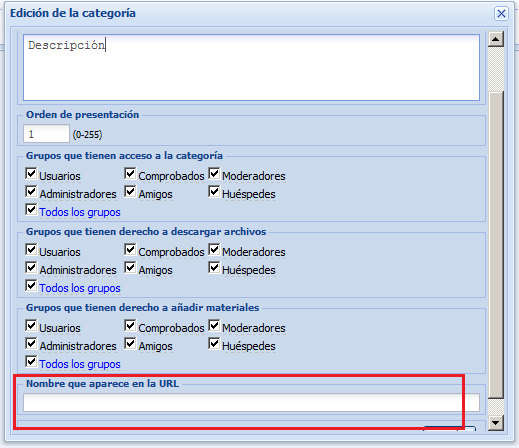Screen dimensions: 519x448
Task: Click Todos los grupos link under descargar archivos
Action: point(80,288)
